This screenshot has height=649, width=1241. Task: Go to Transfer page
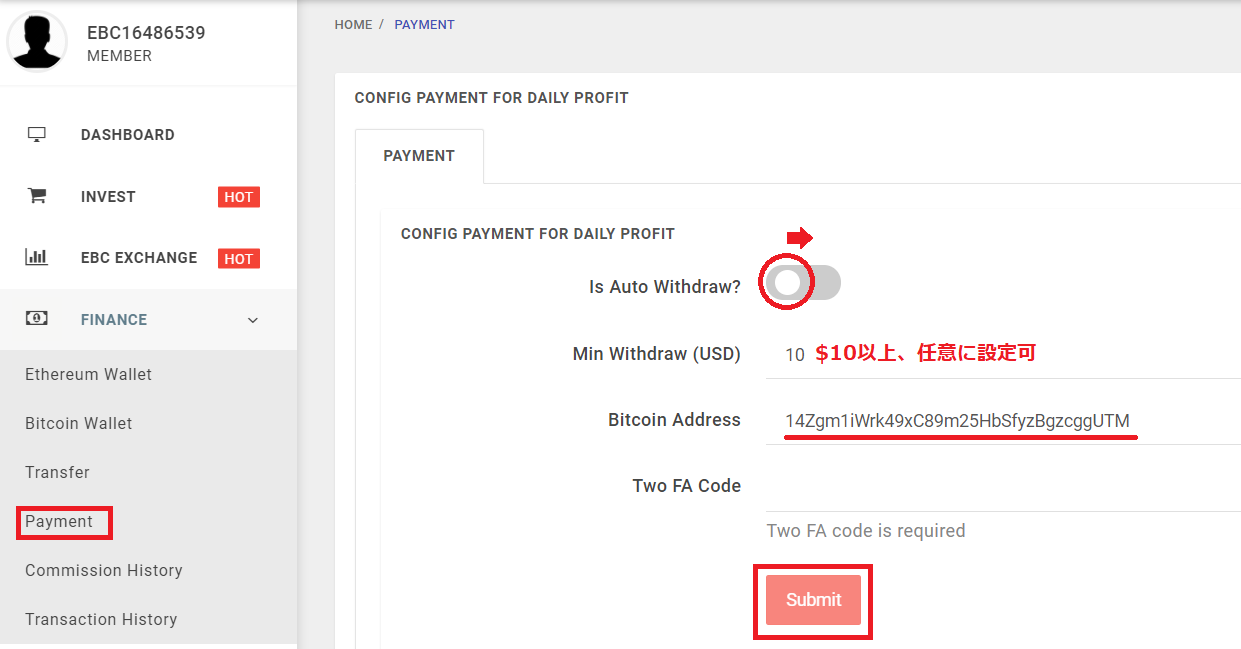[57, 472]
